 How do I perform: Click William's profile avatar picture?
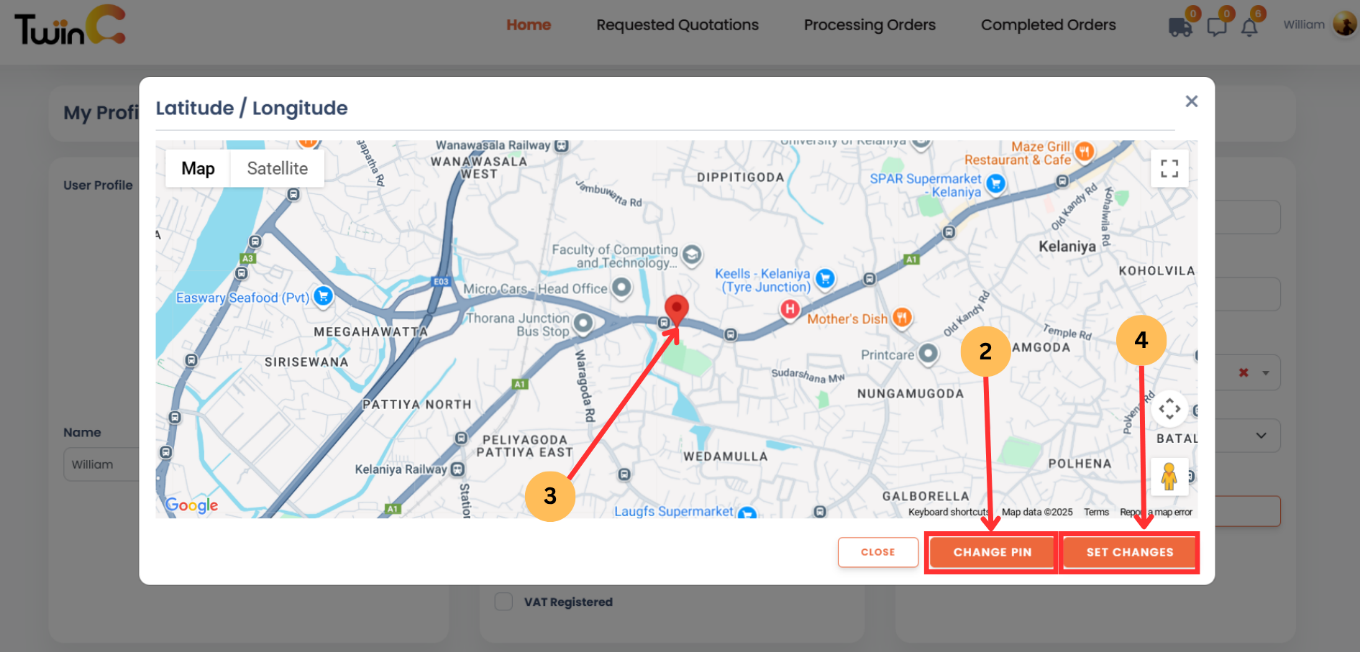pyautogui.click(x=1344, y=24)
